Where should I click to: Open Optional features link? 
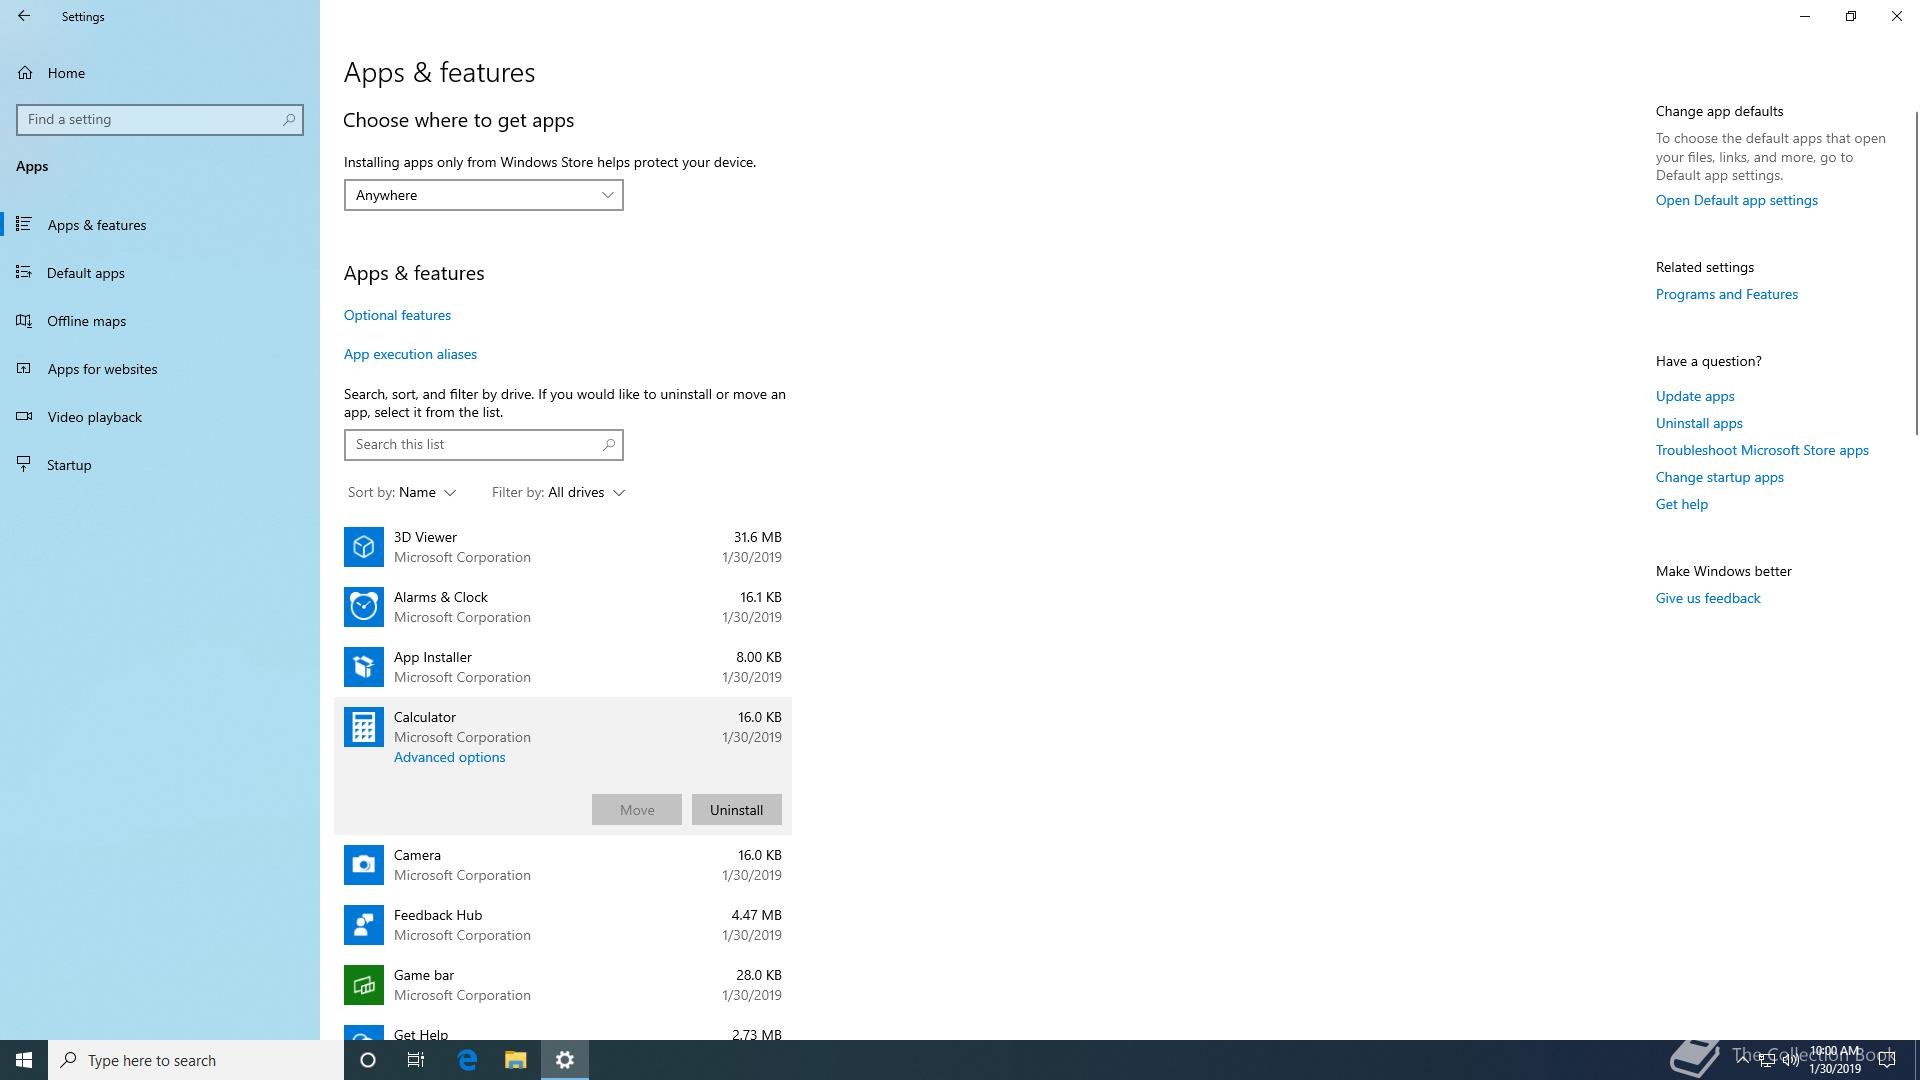point(397,315)
